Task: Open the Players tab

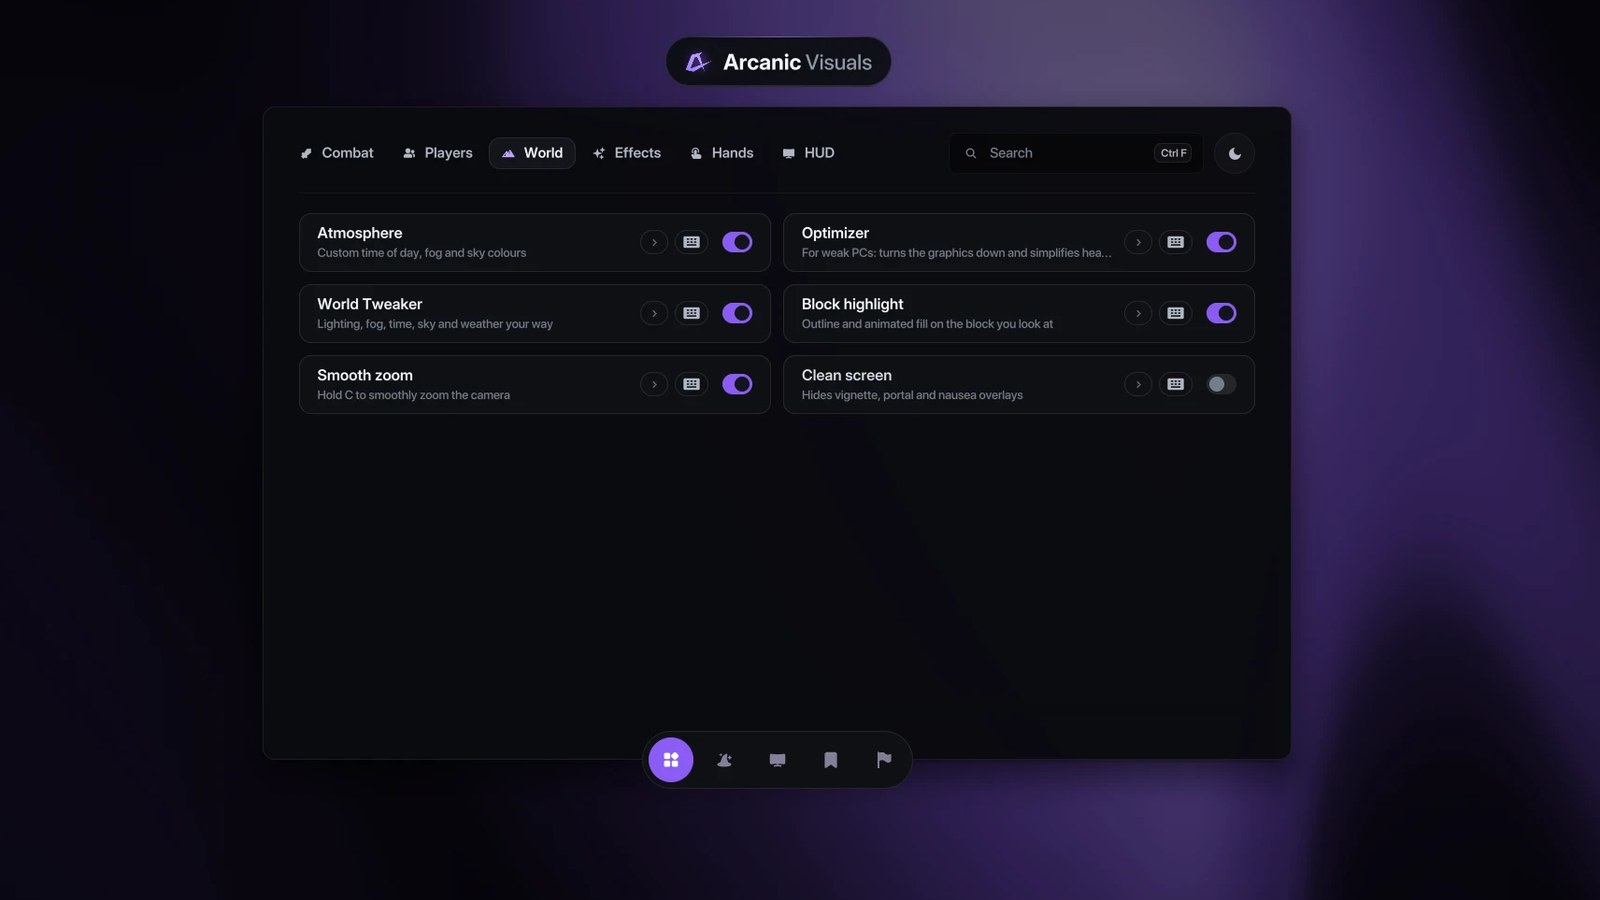Action: pos(438,153)
